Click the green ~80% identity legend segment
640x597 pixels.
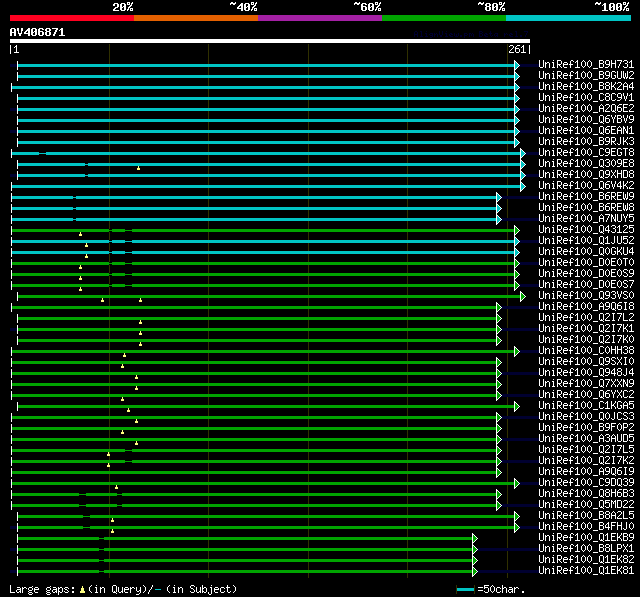coord(444,18)
